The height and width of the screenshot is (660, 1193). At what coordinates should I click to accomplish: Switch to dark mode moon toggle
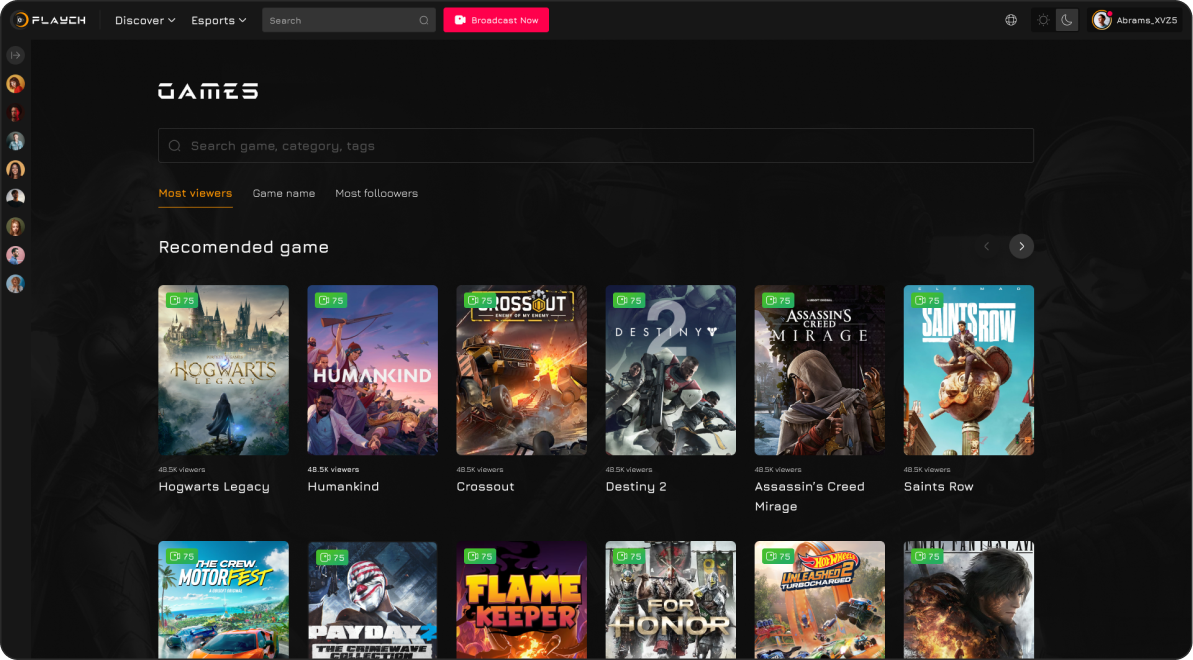[x=1067, y=20]
